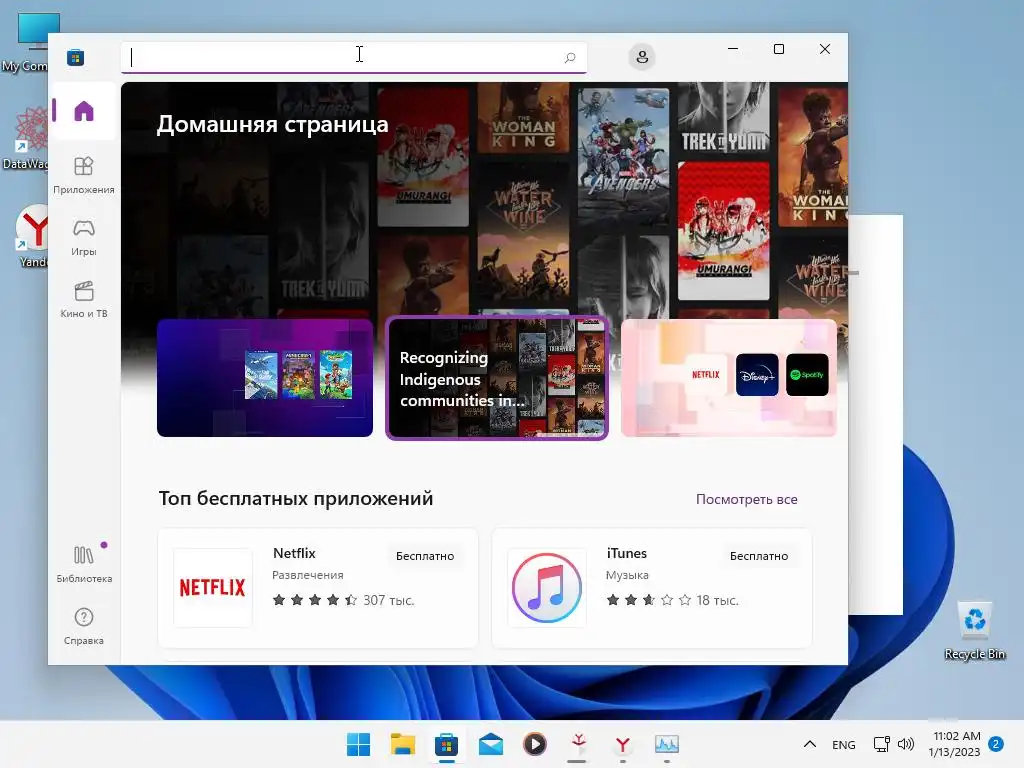Click Бесплатно button for Netflix
Image resolution: width=1024 pixels, height=768 pixels.
424,556
